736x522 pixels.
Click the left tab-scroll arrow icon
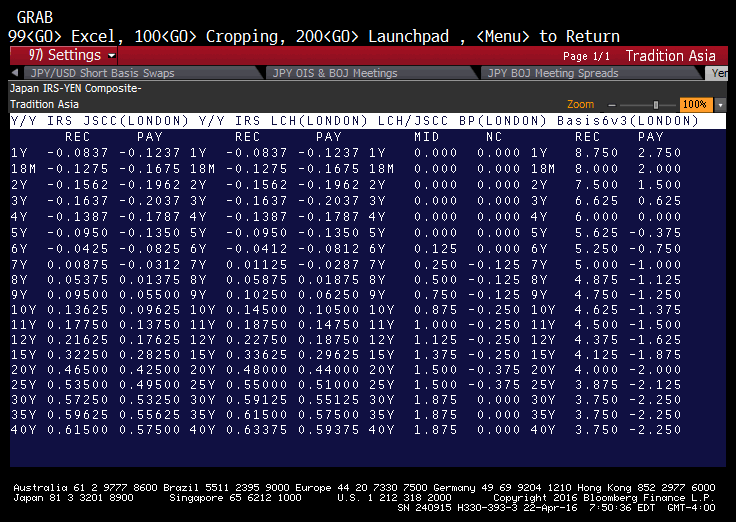pos(15,73)
